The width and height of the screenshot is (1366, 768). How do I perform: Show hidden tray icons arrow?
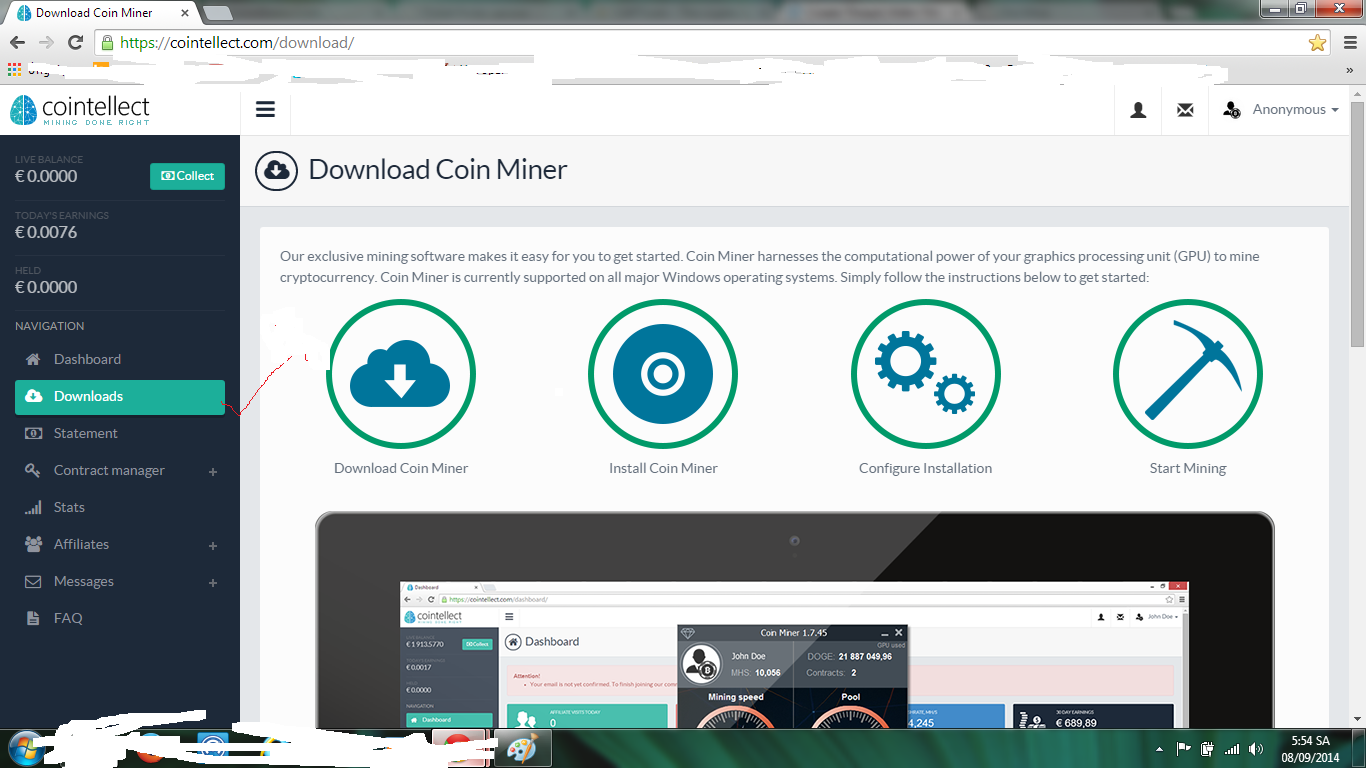1159,748
